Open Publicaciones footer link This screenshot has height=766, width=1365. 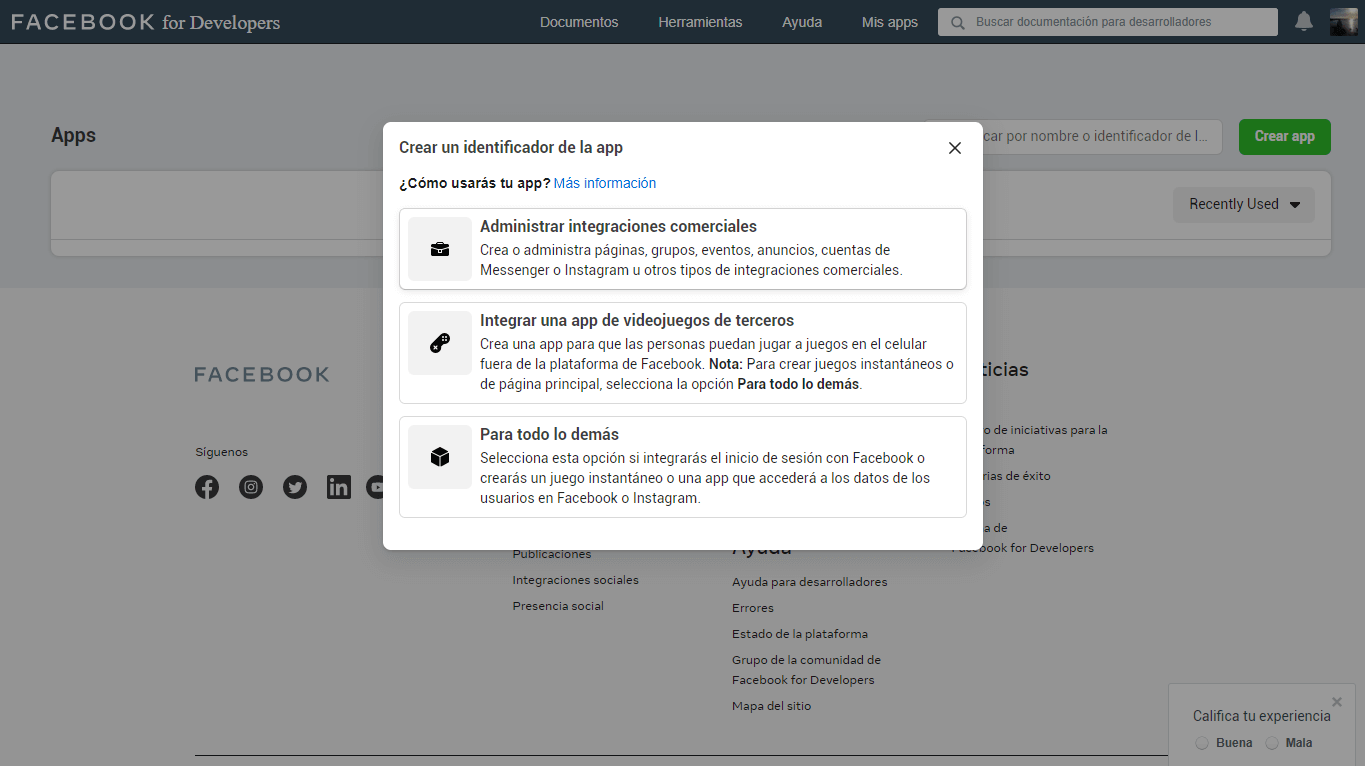[x=552, y=554]
